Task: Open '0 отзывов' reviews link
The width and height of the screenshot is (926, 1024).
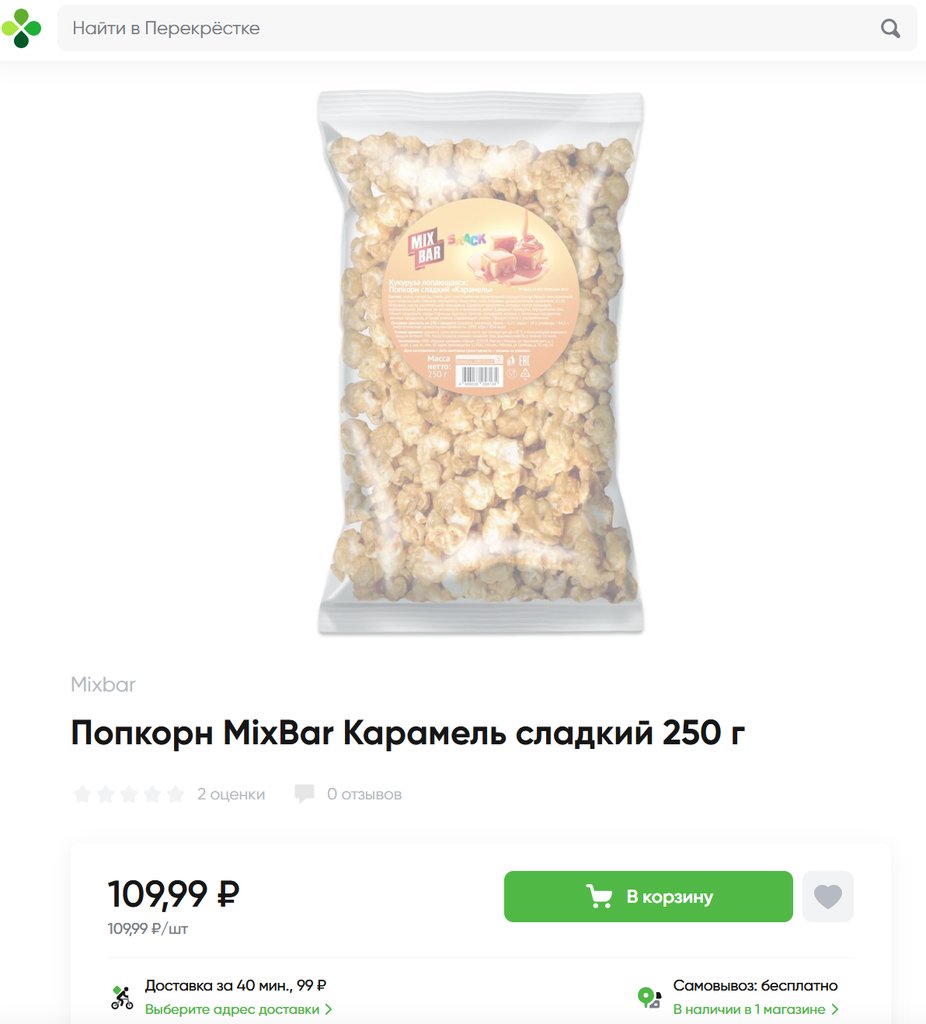Action: (364, 794)
